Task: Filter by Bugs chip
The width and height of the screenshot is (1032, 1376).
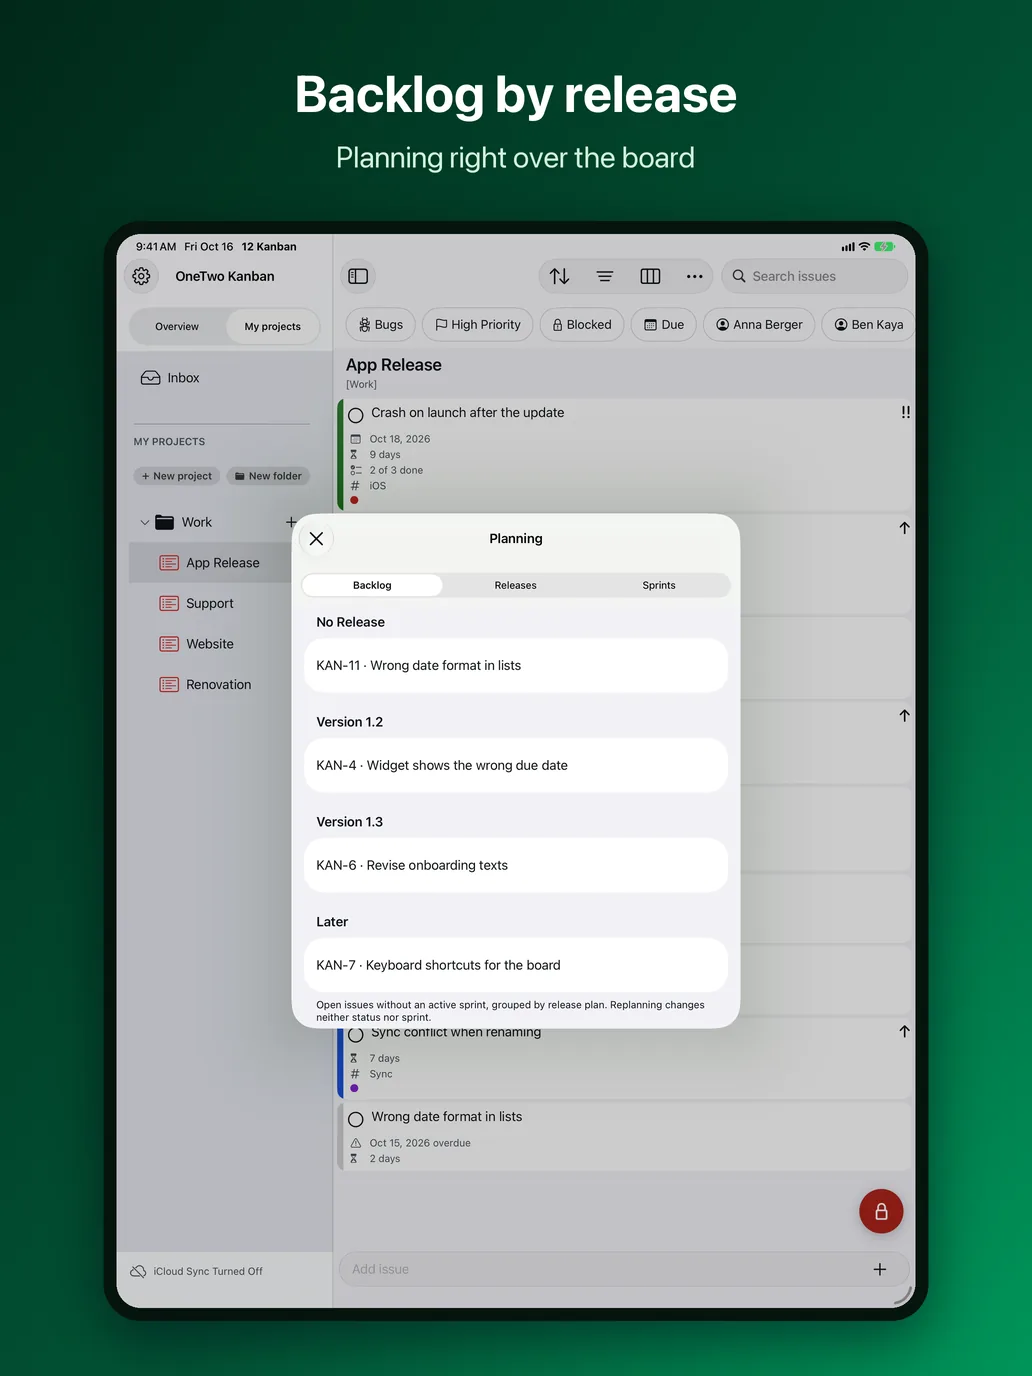Action: coord(380,325)
